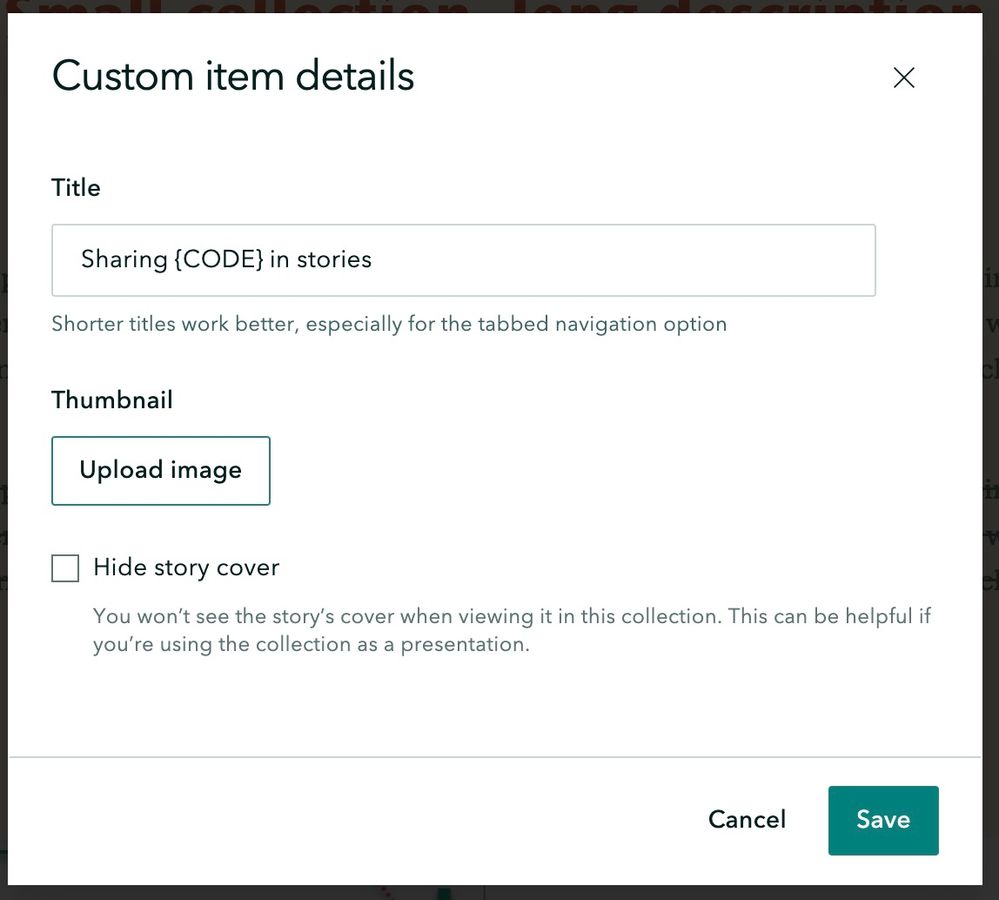Click the dimmed red heading behind the dialog
999x900 pixels.
(x=500, y=6)
